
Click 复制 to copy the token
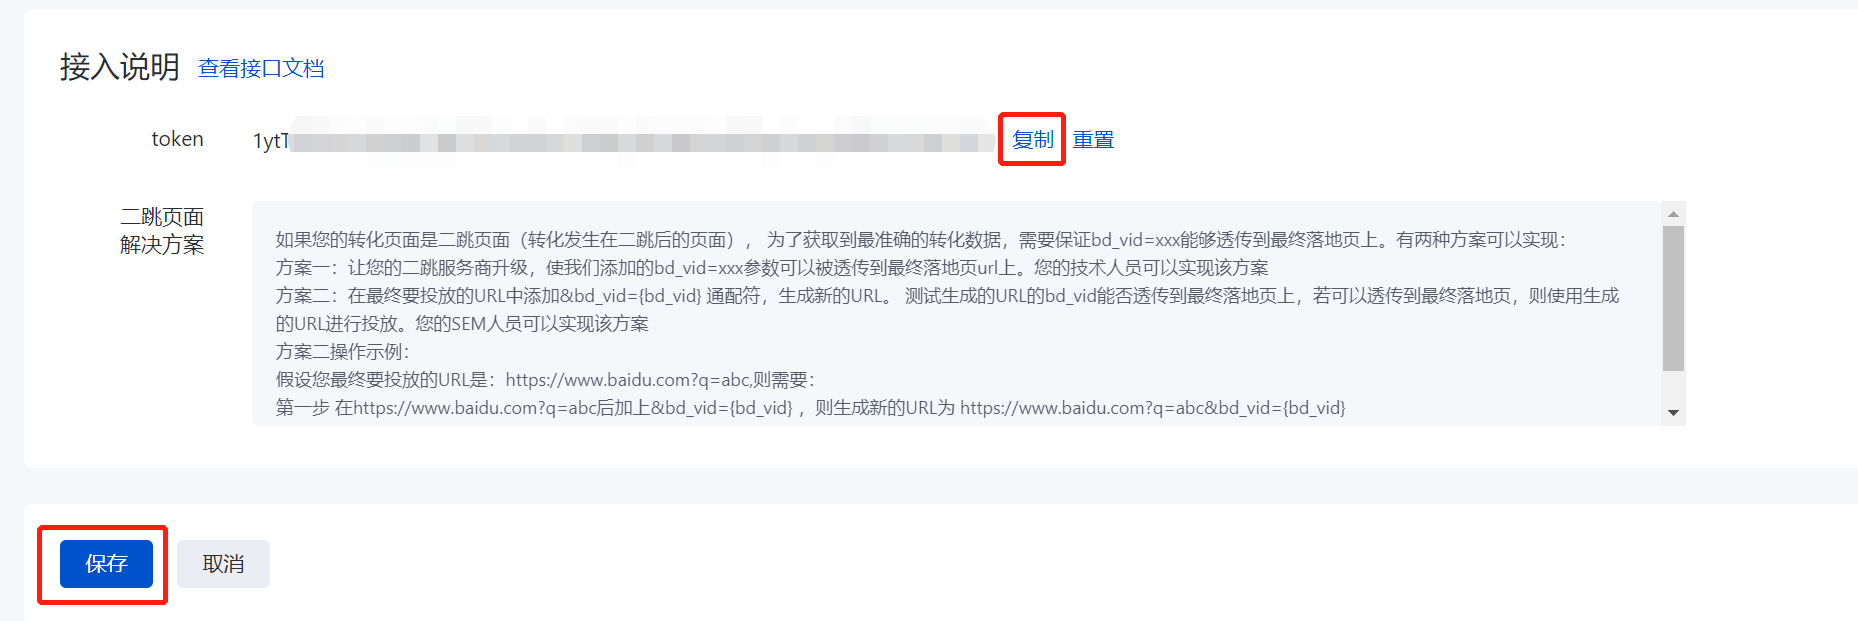[x=1032, y=140]
